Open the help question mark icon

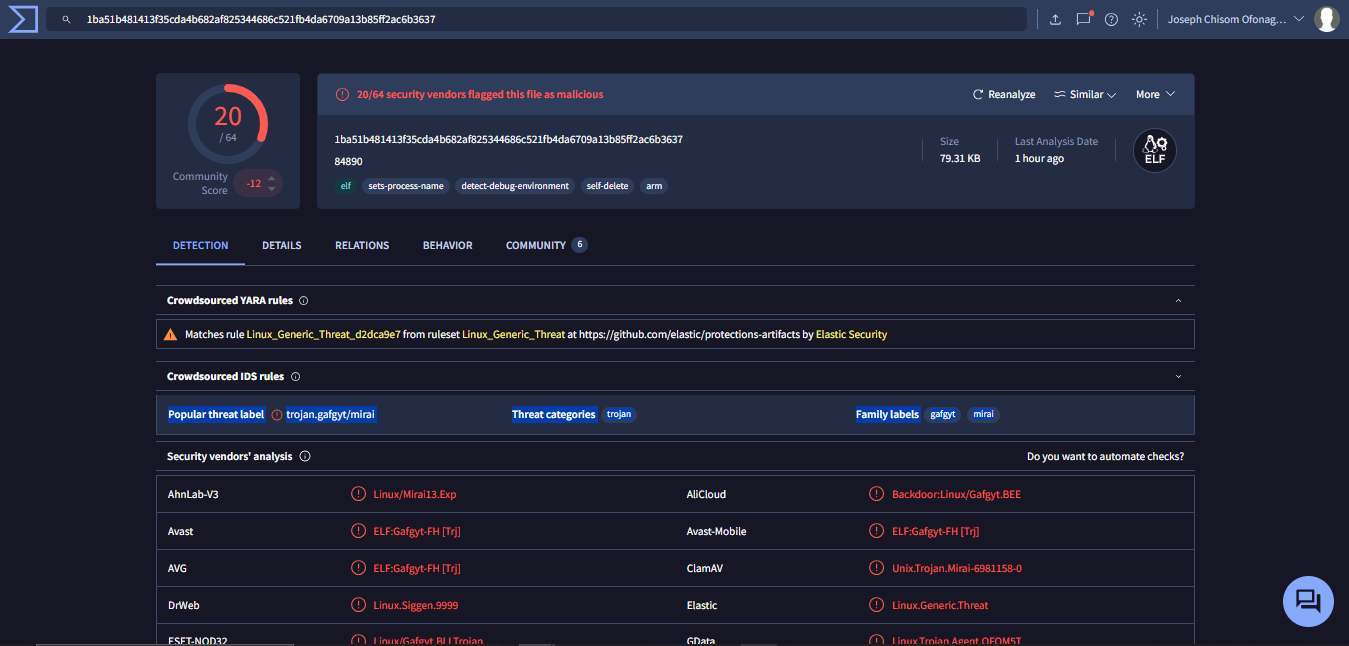click(x=1111, y=19)
